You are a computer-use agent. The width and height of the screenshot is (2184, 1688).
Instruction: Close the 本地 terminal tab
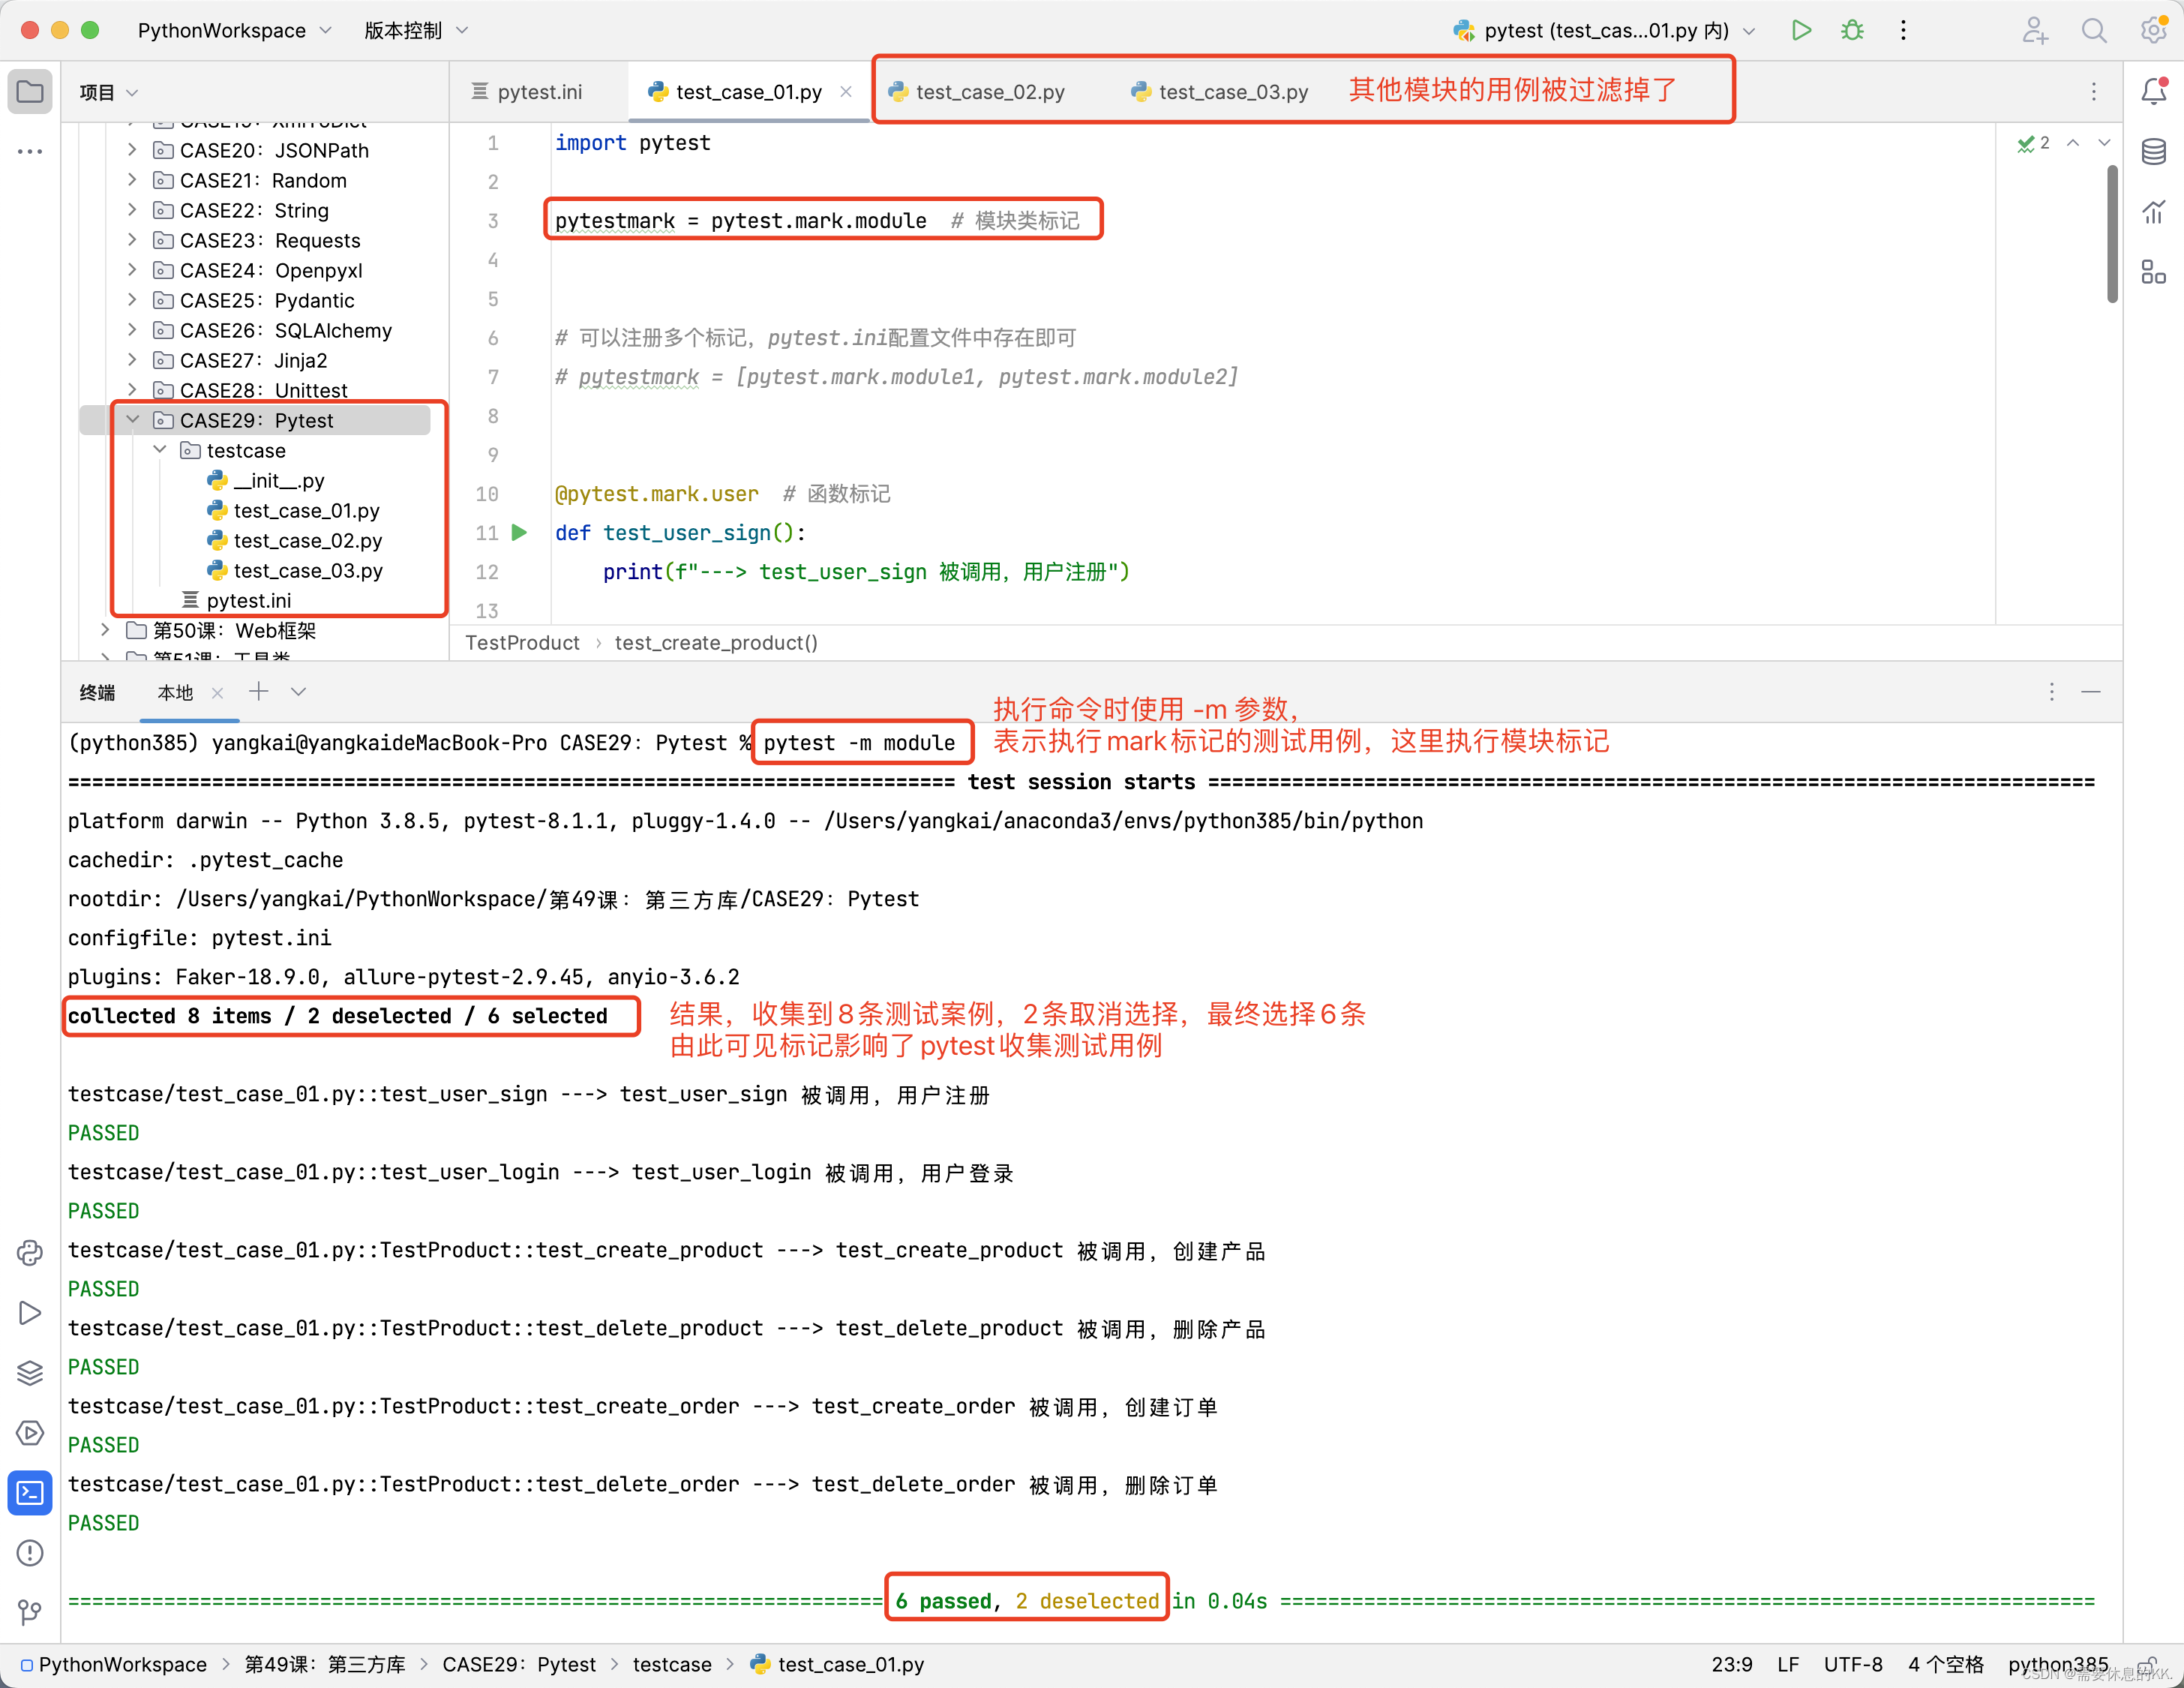pyautogui.click(x=217, y=693)
